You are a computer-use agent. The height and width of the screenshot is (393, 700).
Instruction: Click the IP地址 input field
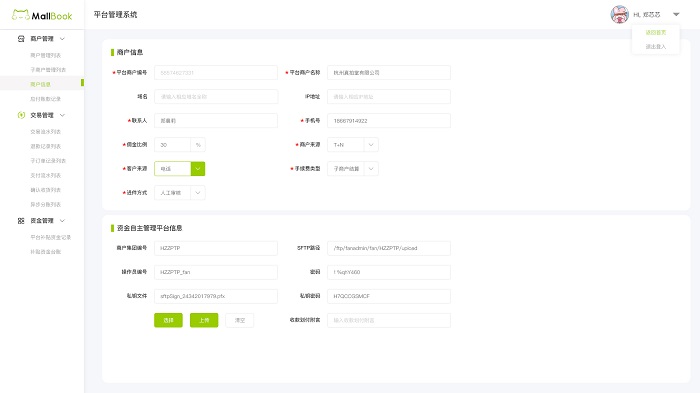coord(389,97)
